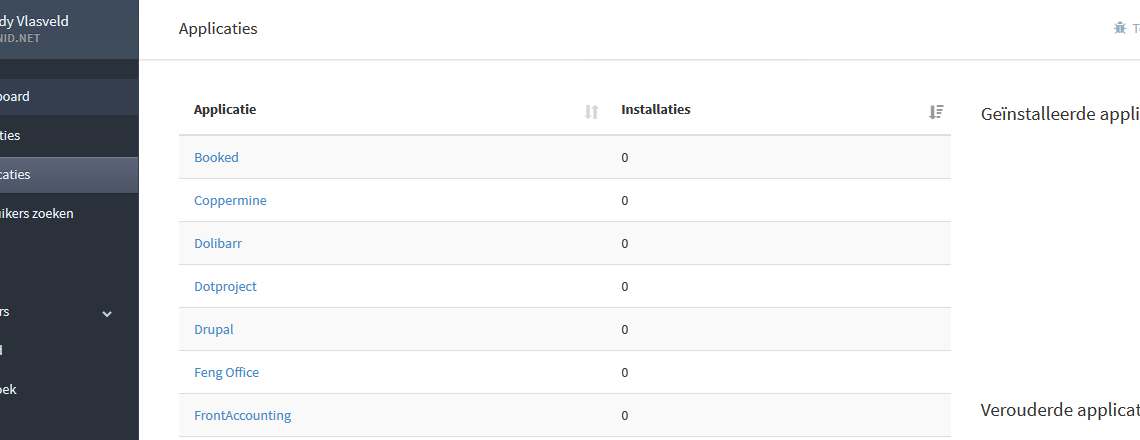Image resolution: width=1140 pixels, height=440 pixels.
Task: Open the Coppermine application link
Action: (x=230, y=200)
